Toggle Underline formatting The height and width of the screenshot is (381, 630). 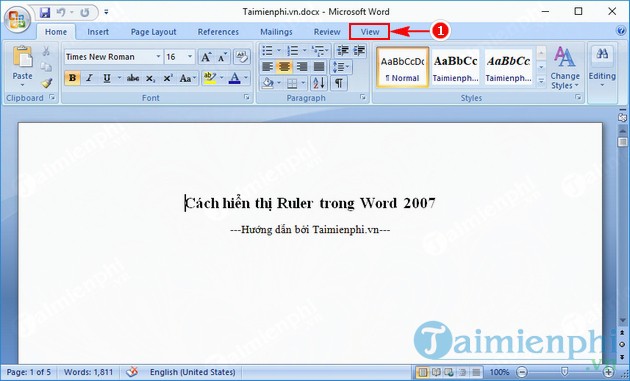point(106,78)
